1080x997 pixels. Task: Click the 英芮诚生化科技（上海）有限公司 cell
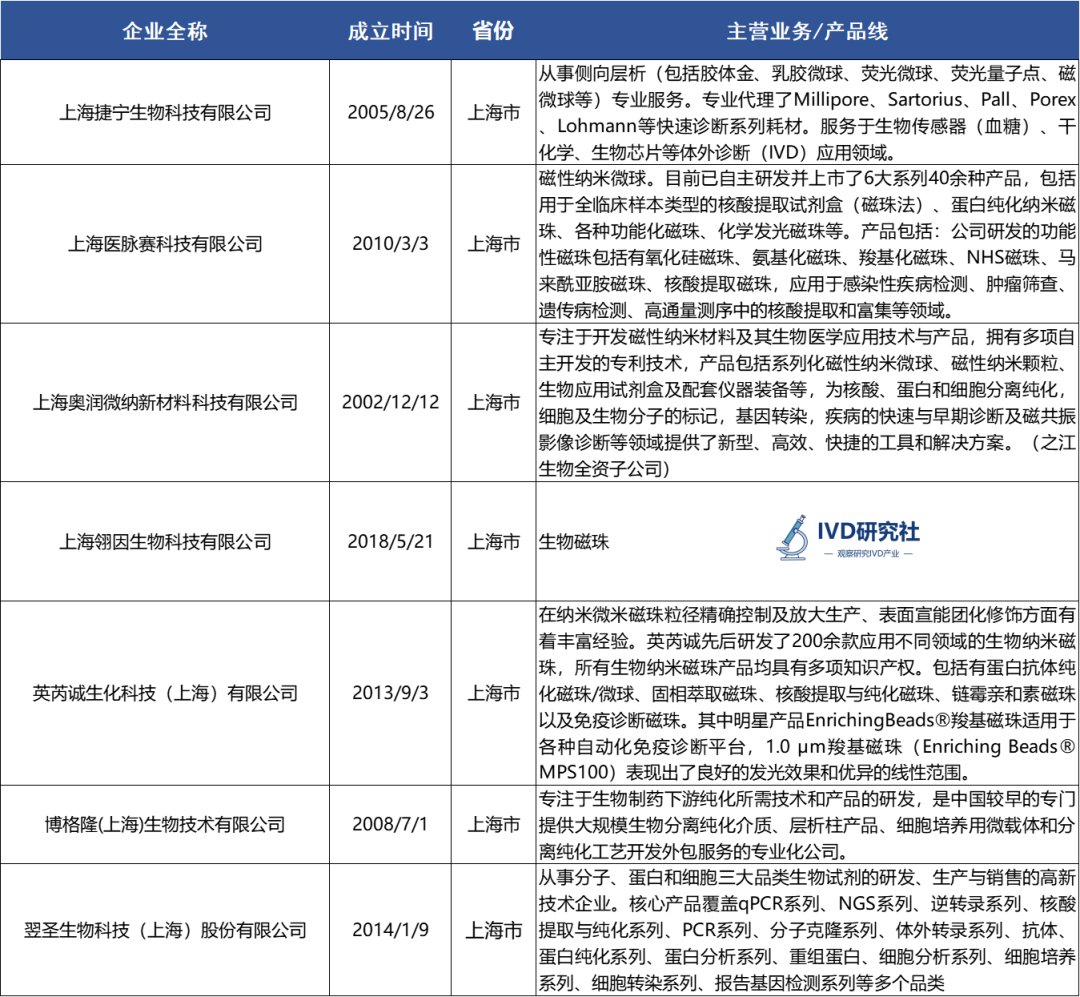pyautogui.click(x=165, y=693)
